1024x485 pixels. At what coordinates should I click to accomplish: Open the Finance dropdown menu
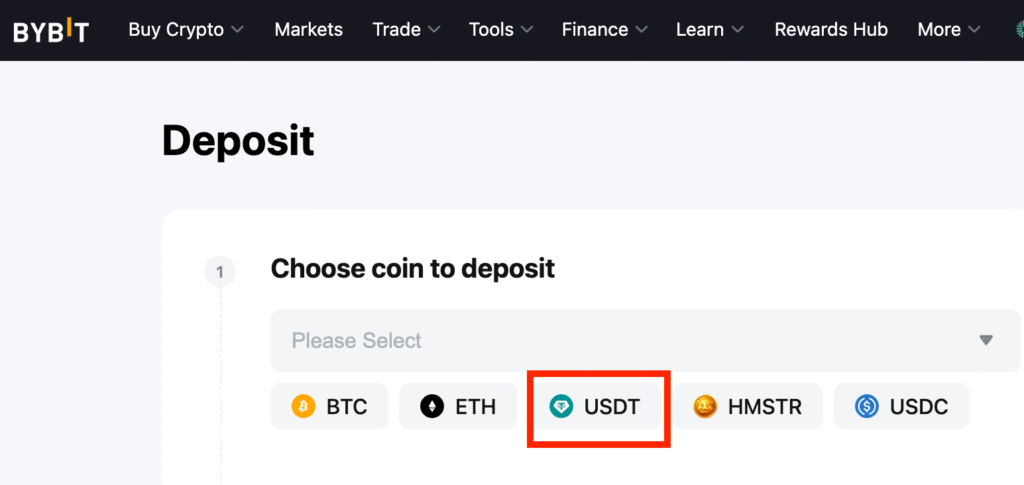coord(604,30)
